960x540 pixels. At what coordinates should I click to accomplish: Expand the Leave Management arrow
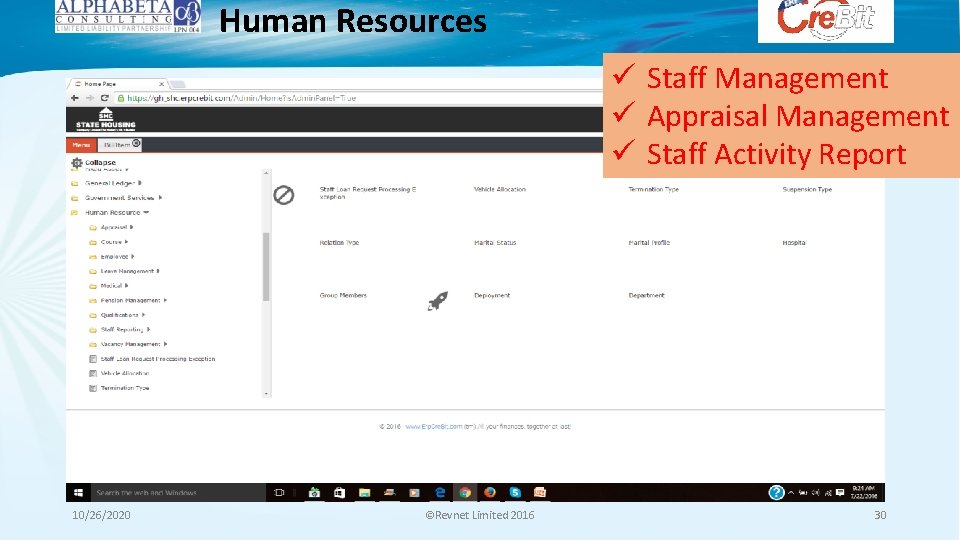(158, 271)
